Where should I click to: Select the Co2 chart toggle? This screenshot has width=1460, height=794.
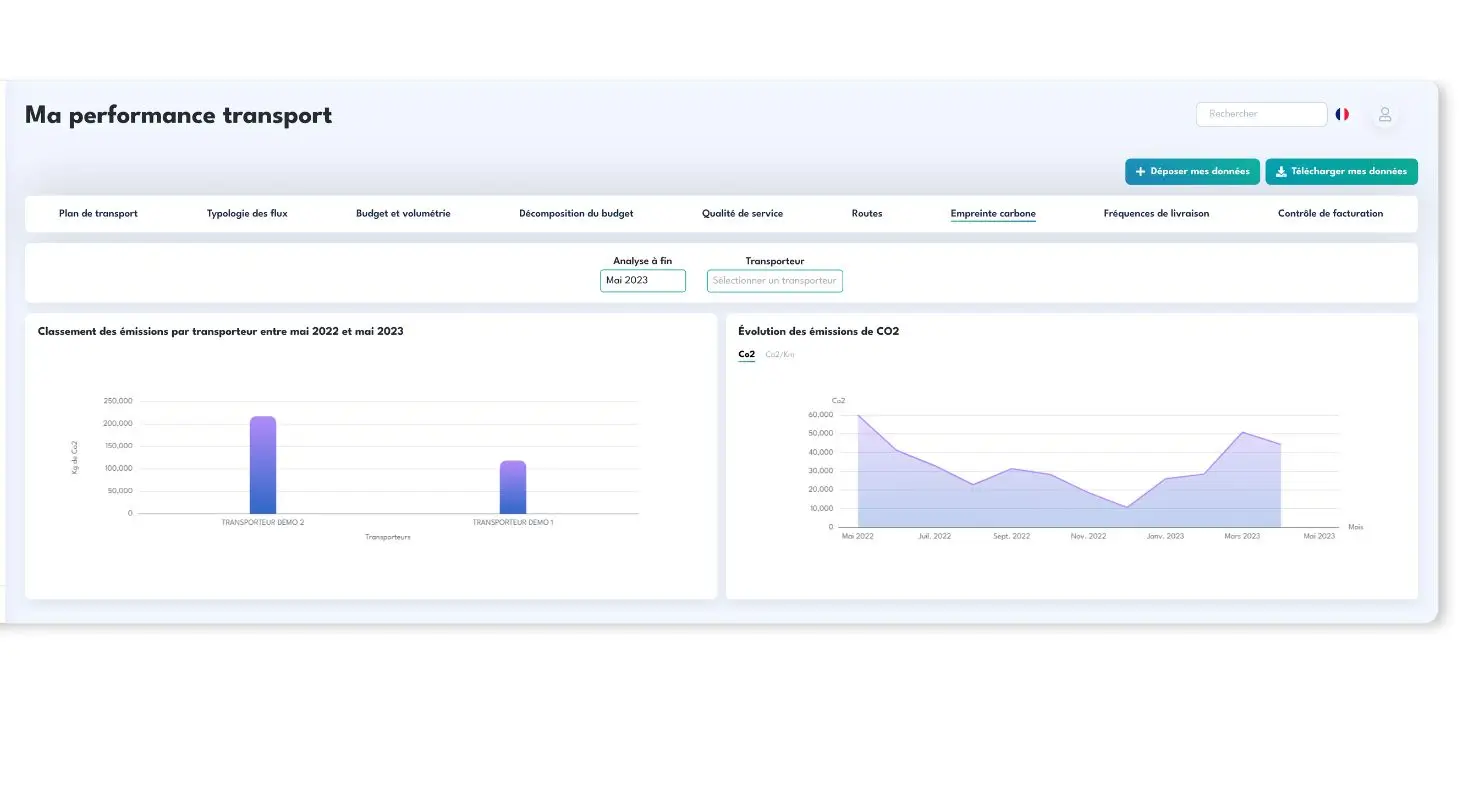747,355
